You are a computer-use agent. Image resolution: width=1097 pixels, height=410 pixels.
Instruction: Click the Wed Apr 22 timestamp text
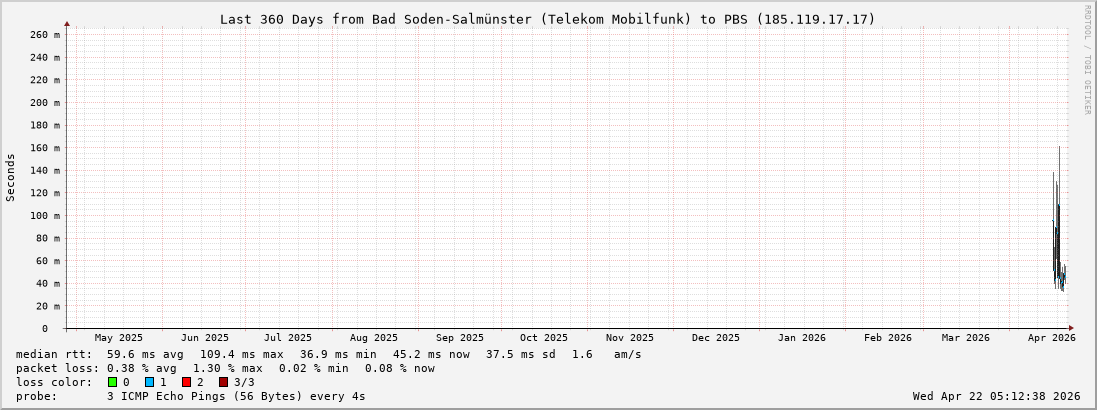click(996, 396)
